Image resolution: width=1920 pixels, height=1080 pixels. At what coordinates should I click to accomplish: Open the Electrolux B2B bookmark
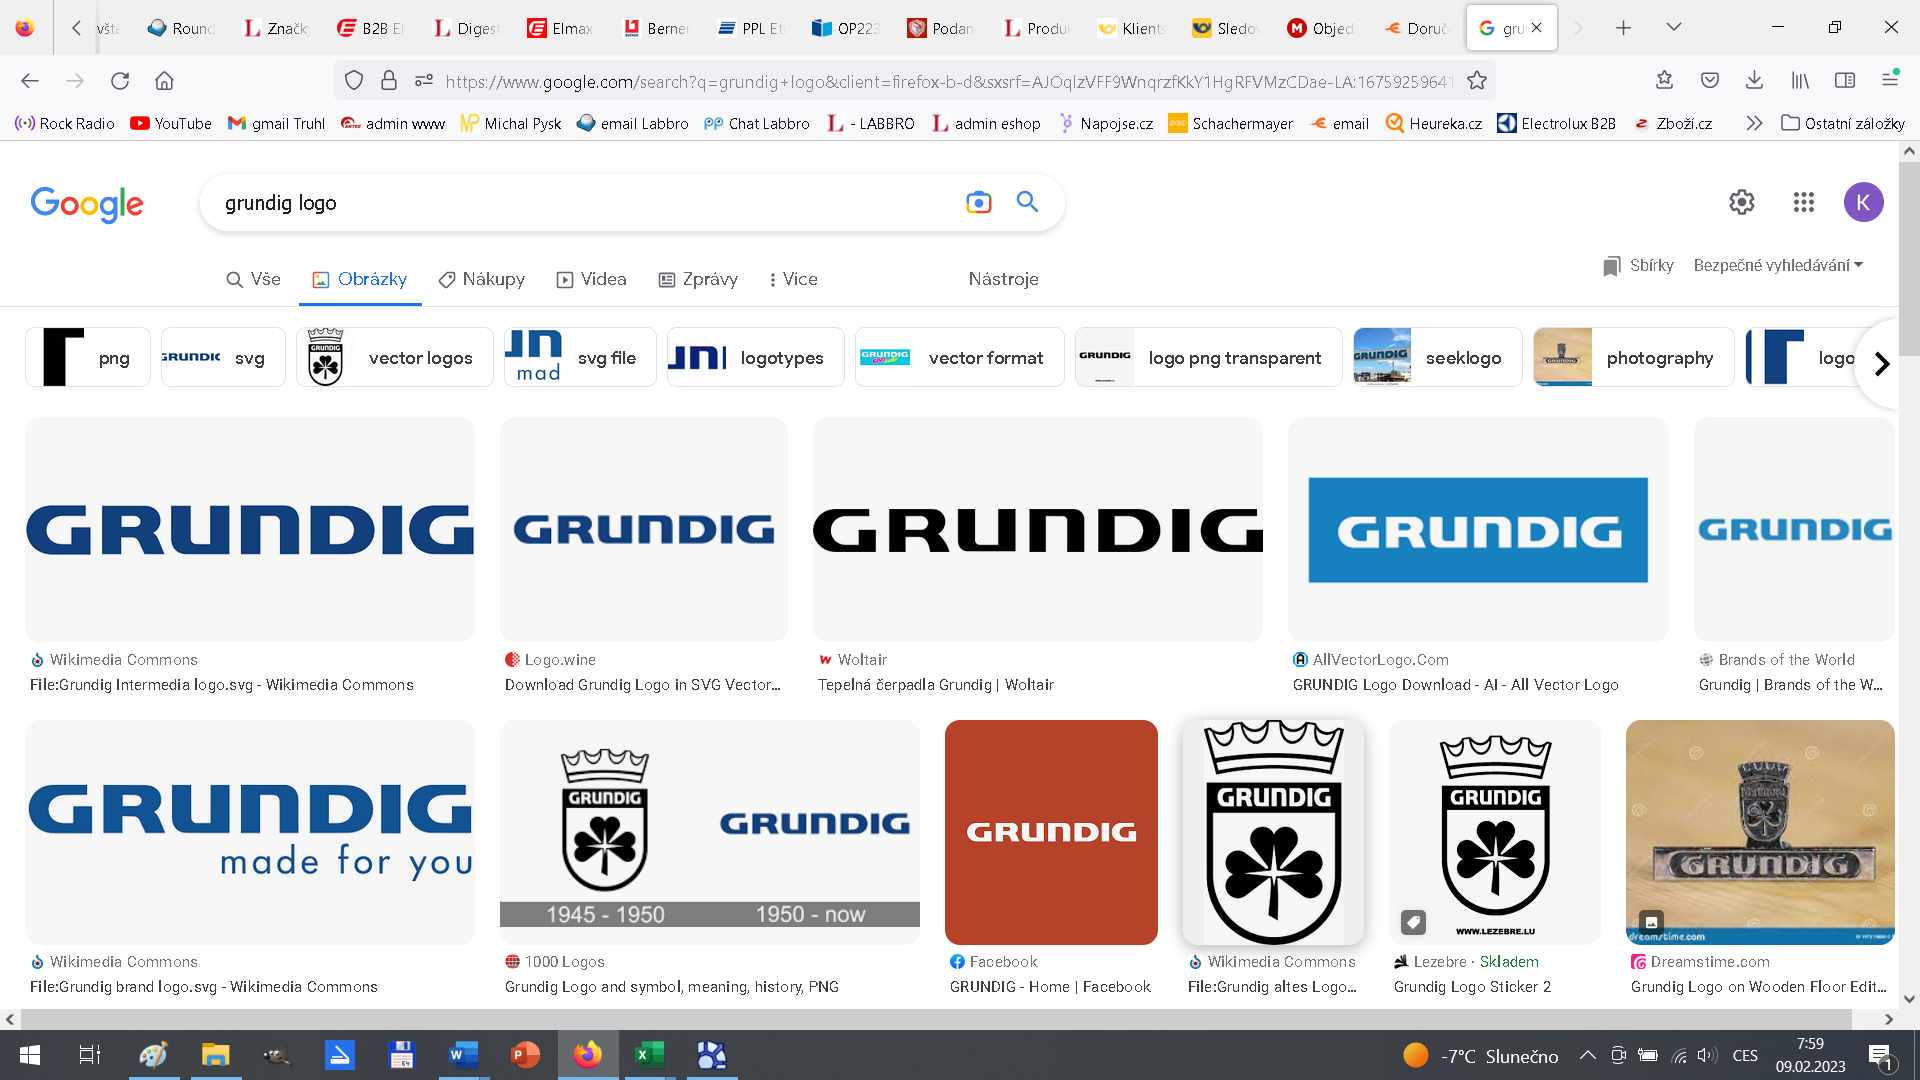click(1556, 123)
